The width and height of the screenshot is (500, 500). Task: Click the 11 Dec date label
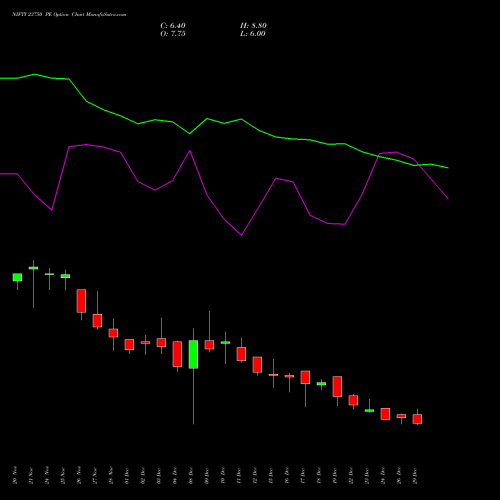pos(239,475)
